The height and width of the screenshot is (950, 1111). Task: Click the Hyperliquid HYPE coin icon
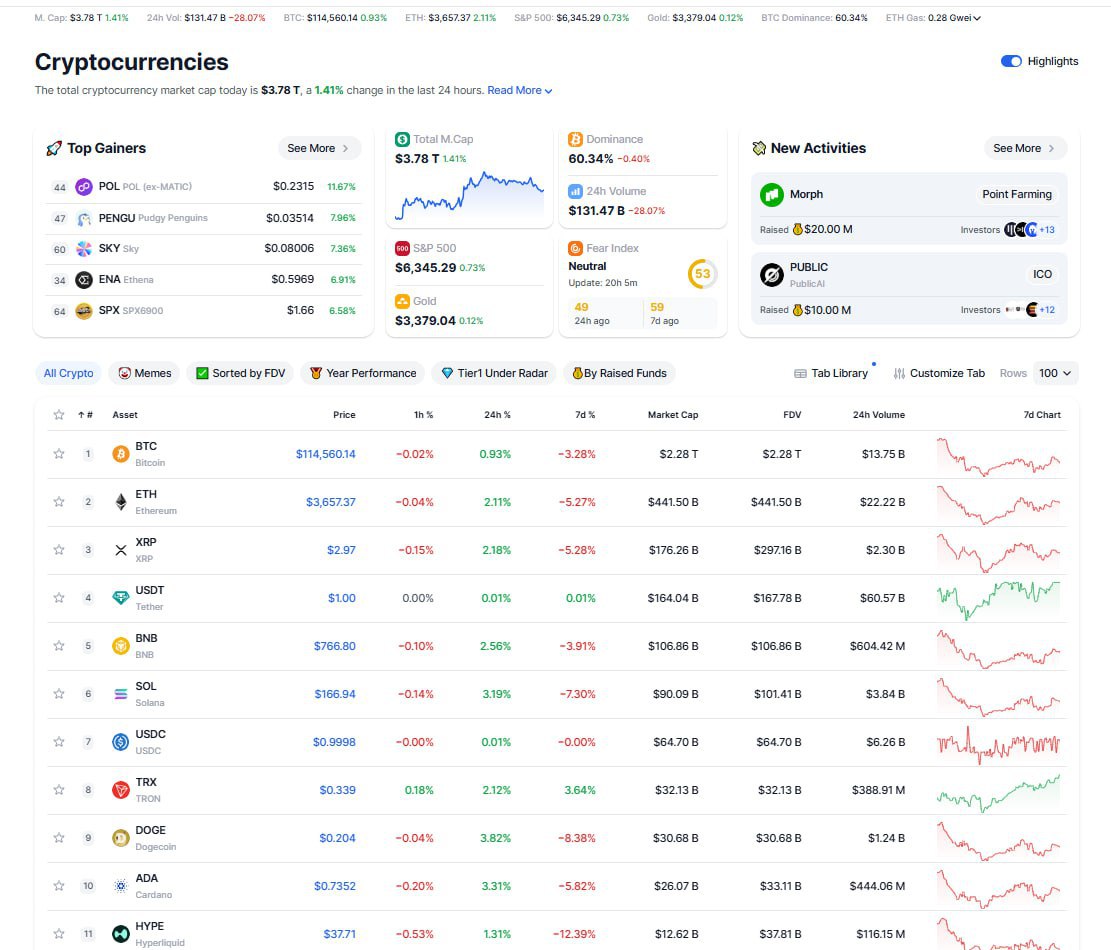click(x=120, y=934)
